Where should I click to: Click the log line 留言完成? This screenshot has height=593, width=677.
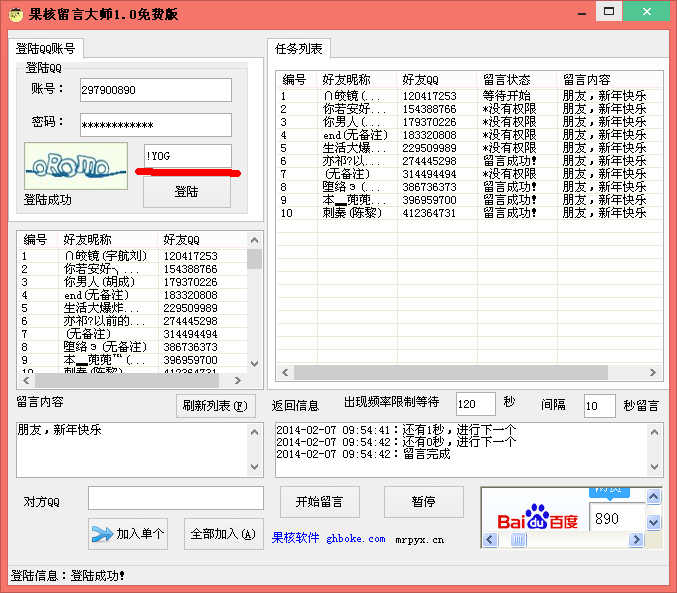pyautogui.click(x=363, y=454)
